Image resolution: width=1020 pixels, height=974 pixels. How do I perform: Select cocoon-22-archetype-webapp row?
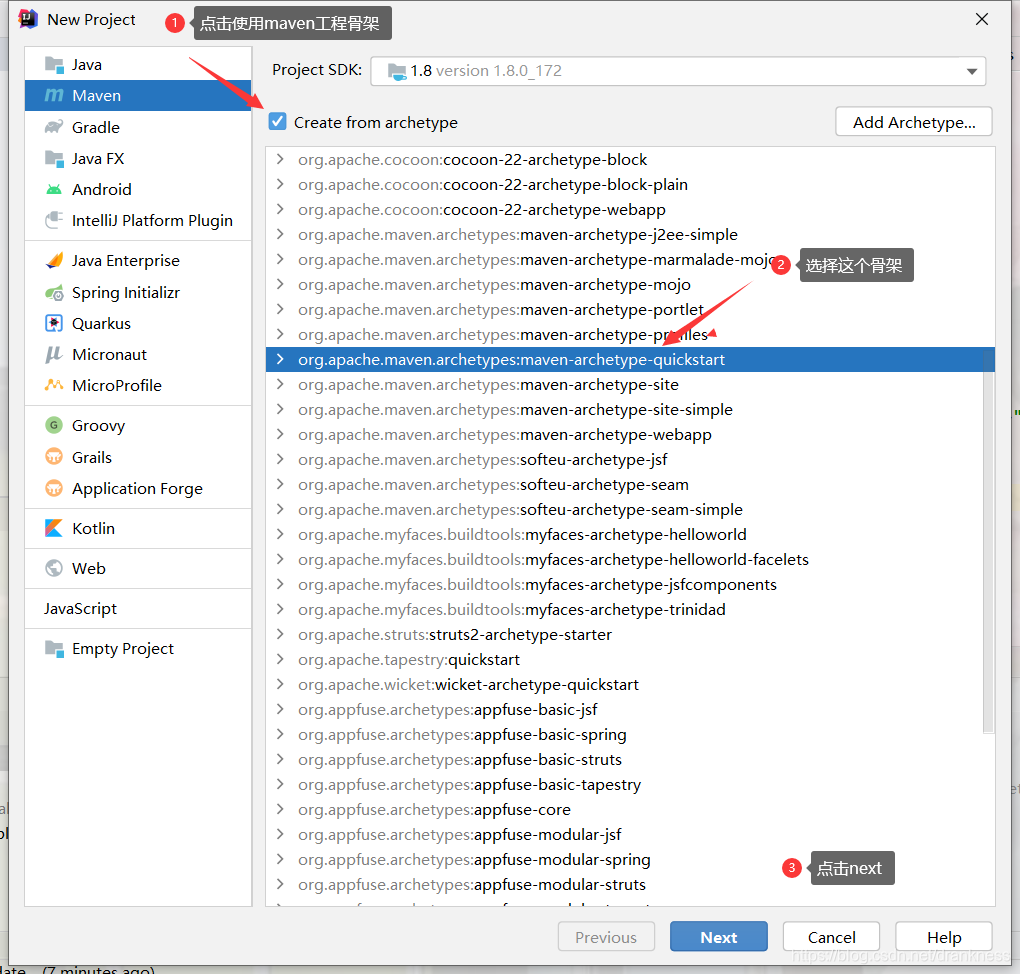(630, 210)
